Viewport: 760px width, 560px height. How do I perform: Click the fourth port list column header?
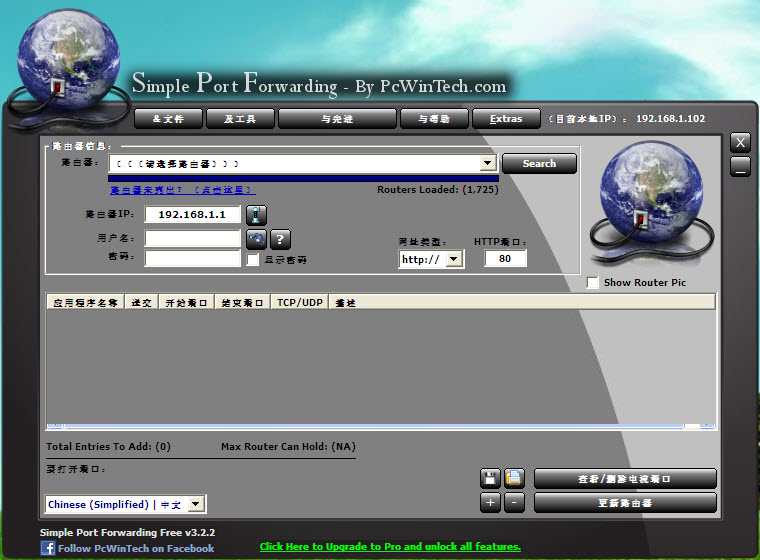click(x=243, y=303)
